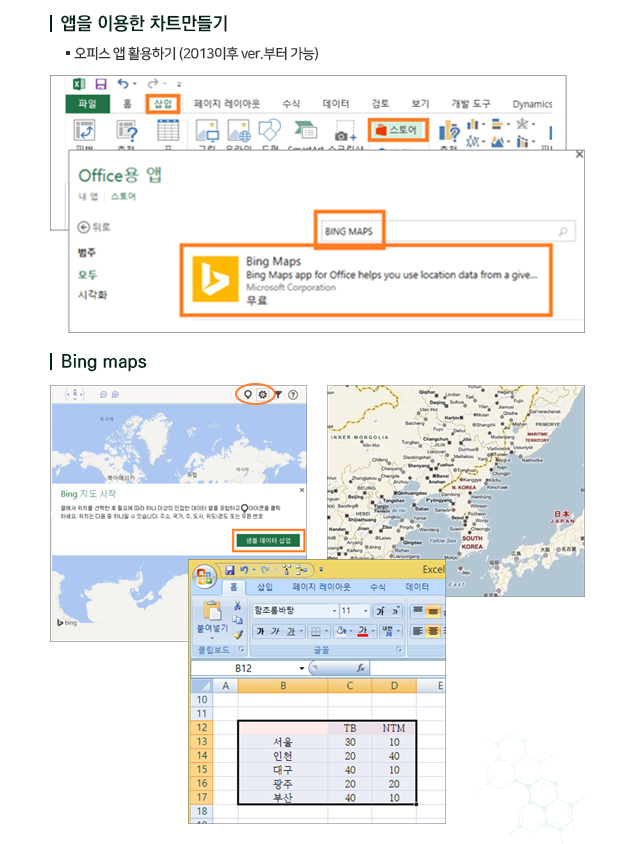Click the location pin icon in Bing Maps
This screenshot has height=844, width=635.
click(x=248, y=395)
